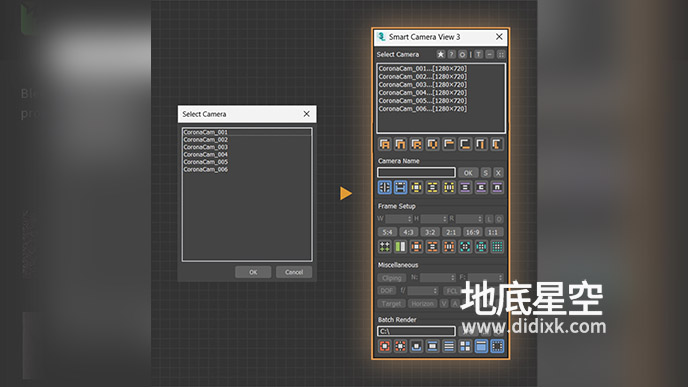Click the X button beside Camera Name
This screenshot has width=688, height=387.
coord(498,173)
